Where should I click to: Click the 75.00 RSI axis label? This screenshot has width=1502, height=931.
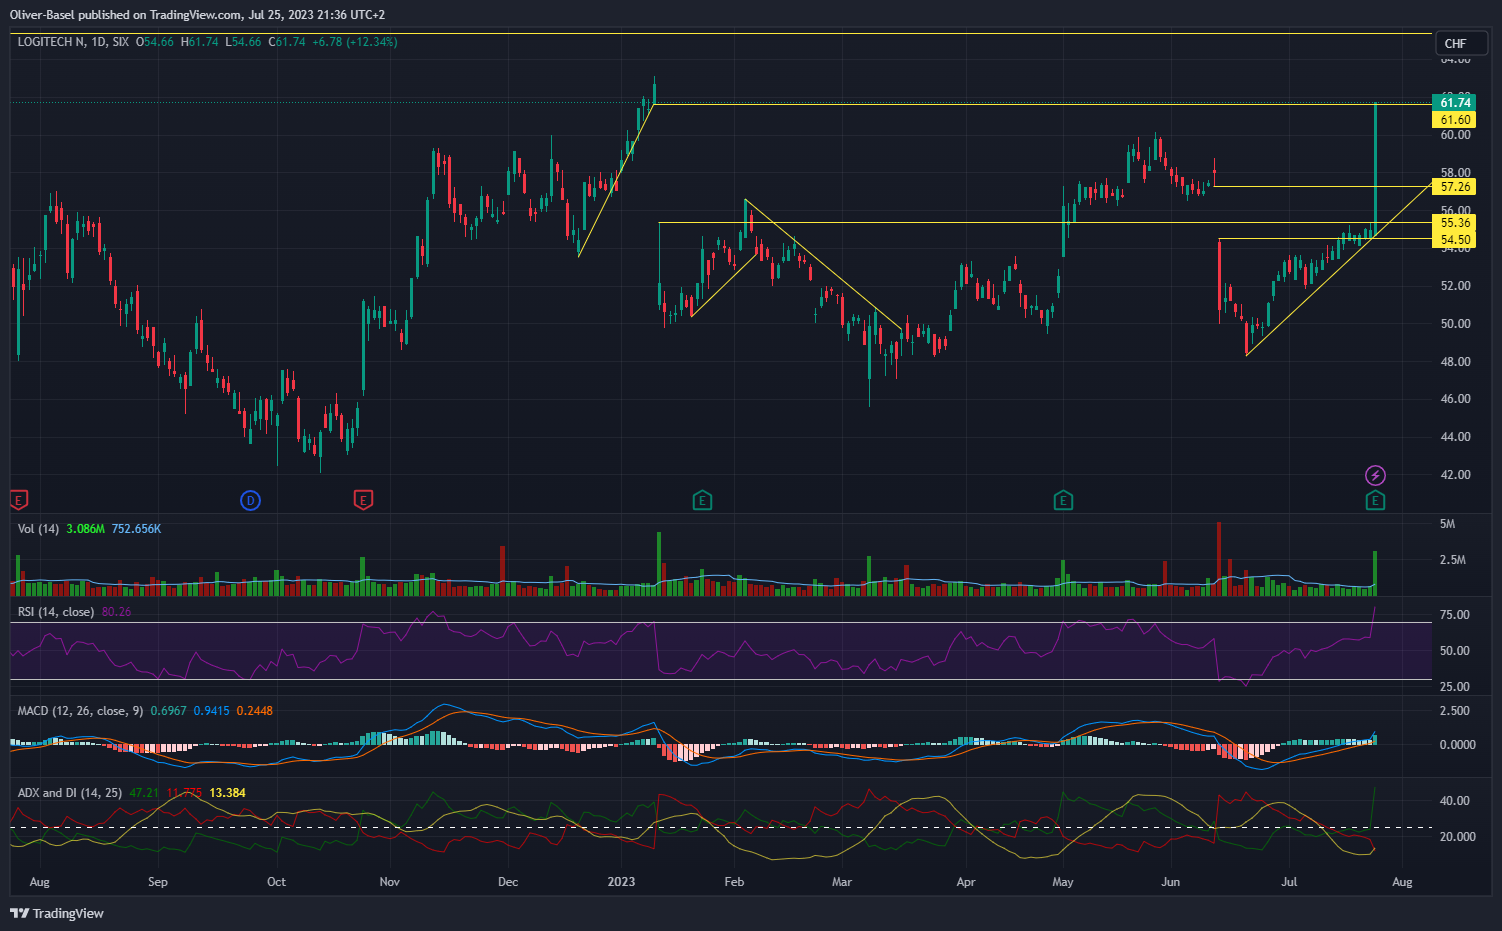click(x=1455, y=614)
